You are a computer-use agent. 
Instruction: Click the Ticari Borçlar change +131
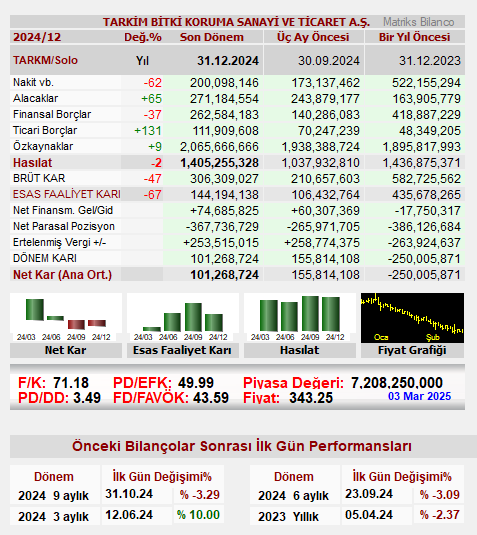pyautogui.click(x=148, y=131)
